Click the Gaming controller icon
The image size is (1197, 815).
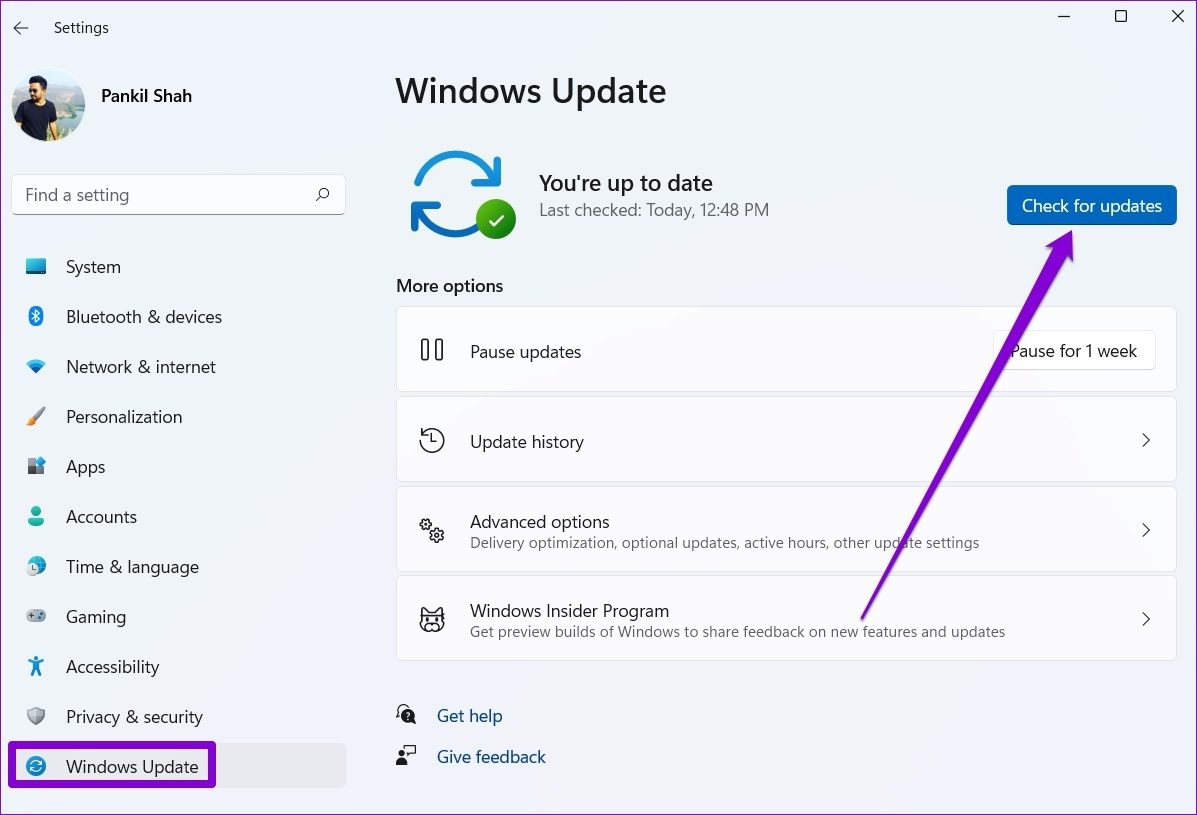(x=36, y=617)
